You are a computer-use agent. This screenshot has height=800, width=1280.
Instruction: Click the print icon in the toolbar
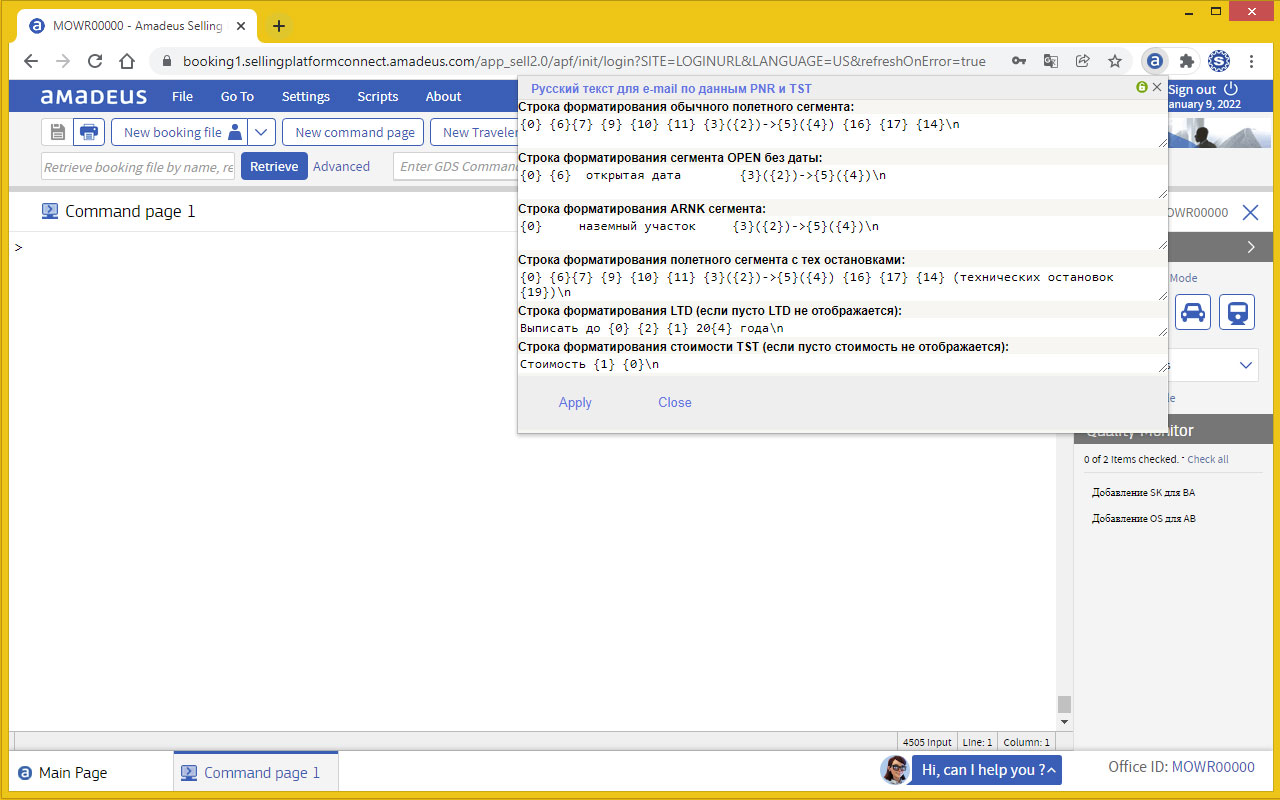(x=89, y=132)
